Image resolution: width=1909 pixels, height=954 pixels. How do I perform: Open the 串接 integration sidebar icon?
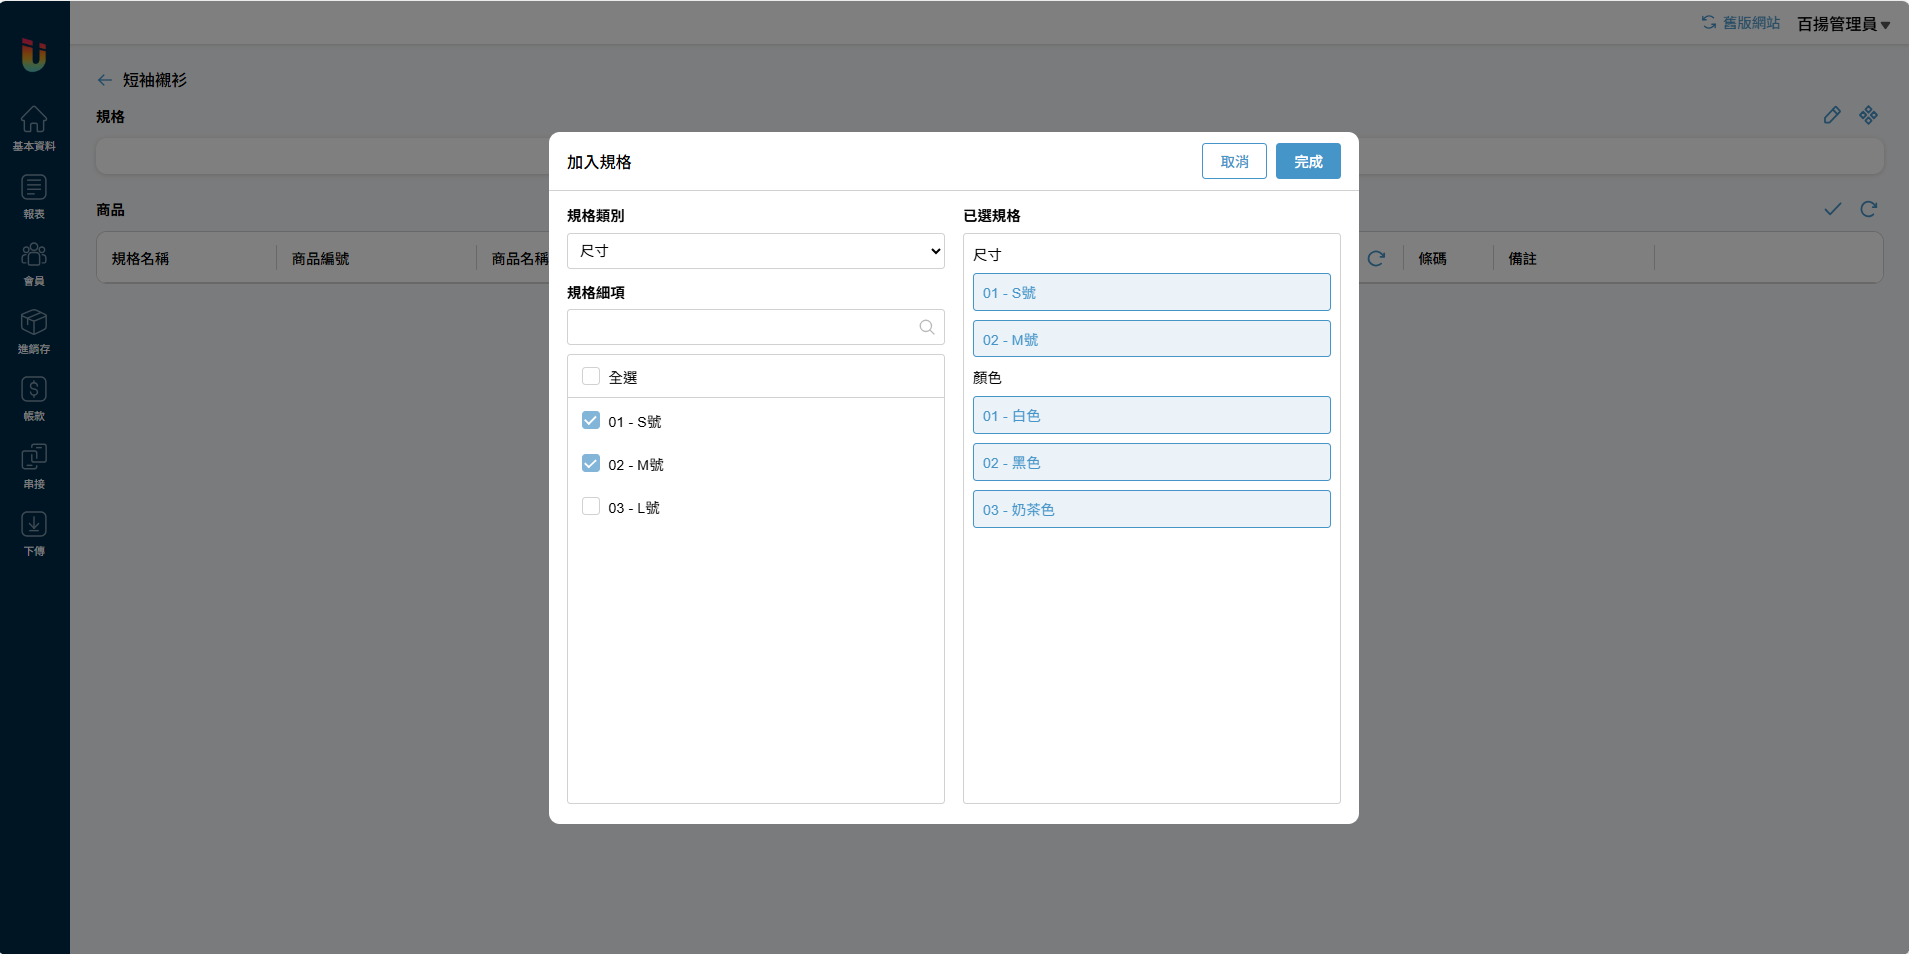[x=34, y=466]
